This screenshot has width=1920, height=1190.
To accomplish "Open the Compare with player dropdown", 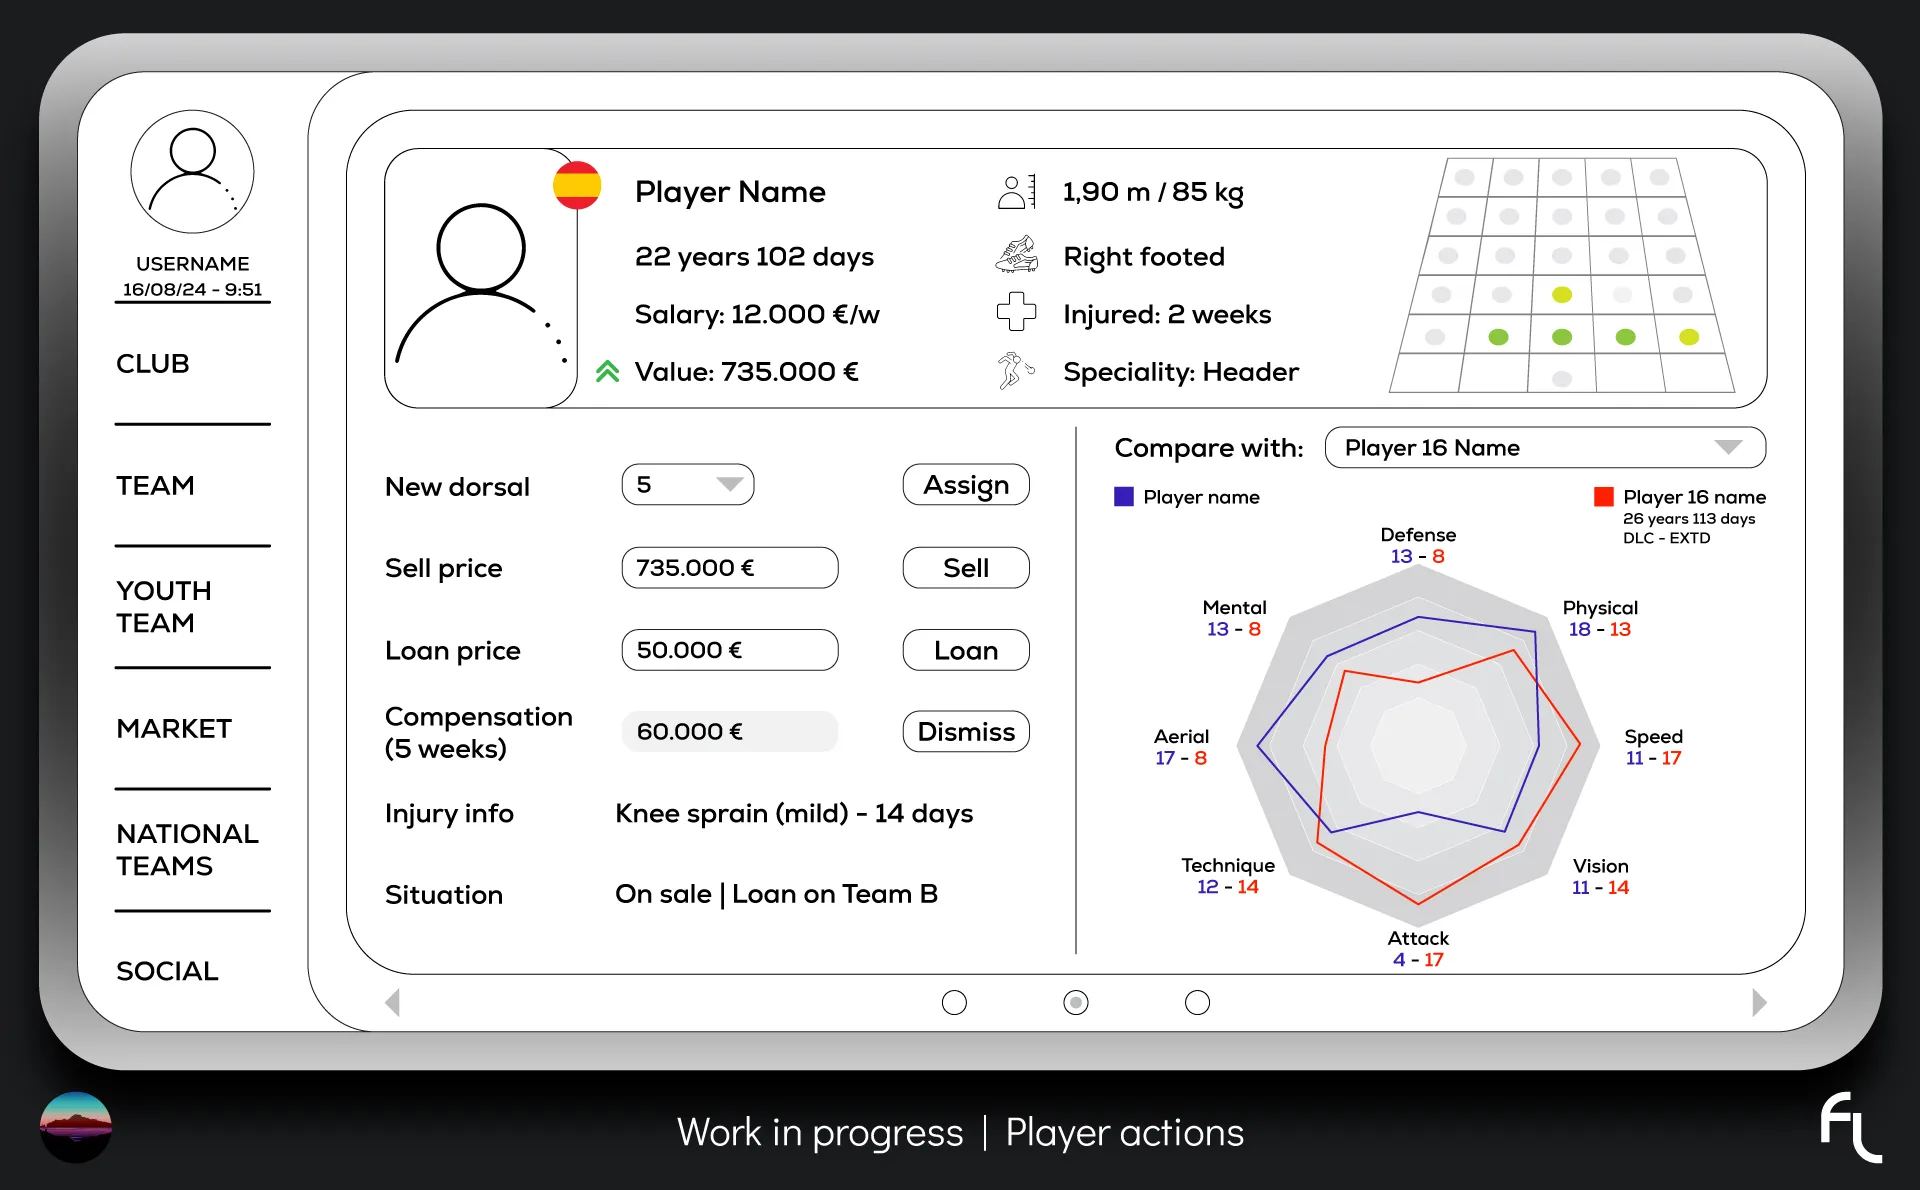I will (1545, 447).
